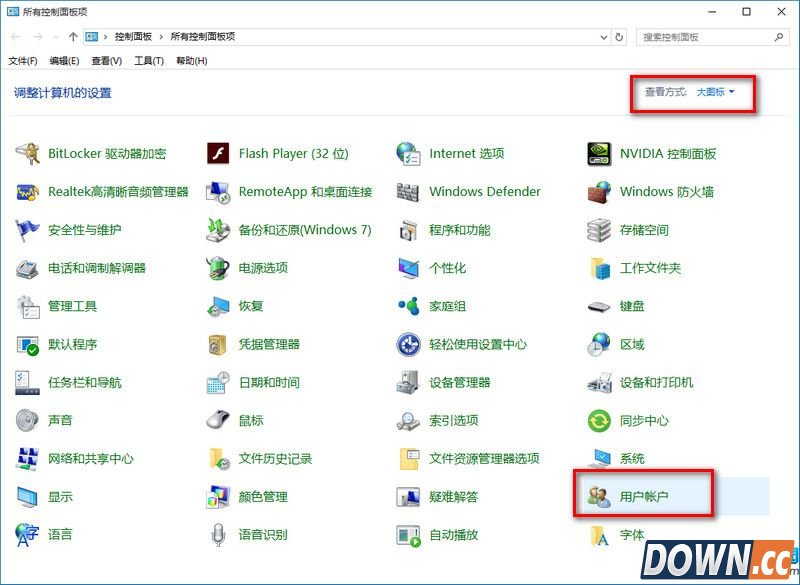Viewport: 800px width, 585px height.
Task: Open 电源选项 settings
Action: (262, 268)
